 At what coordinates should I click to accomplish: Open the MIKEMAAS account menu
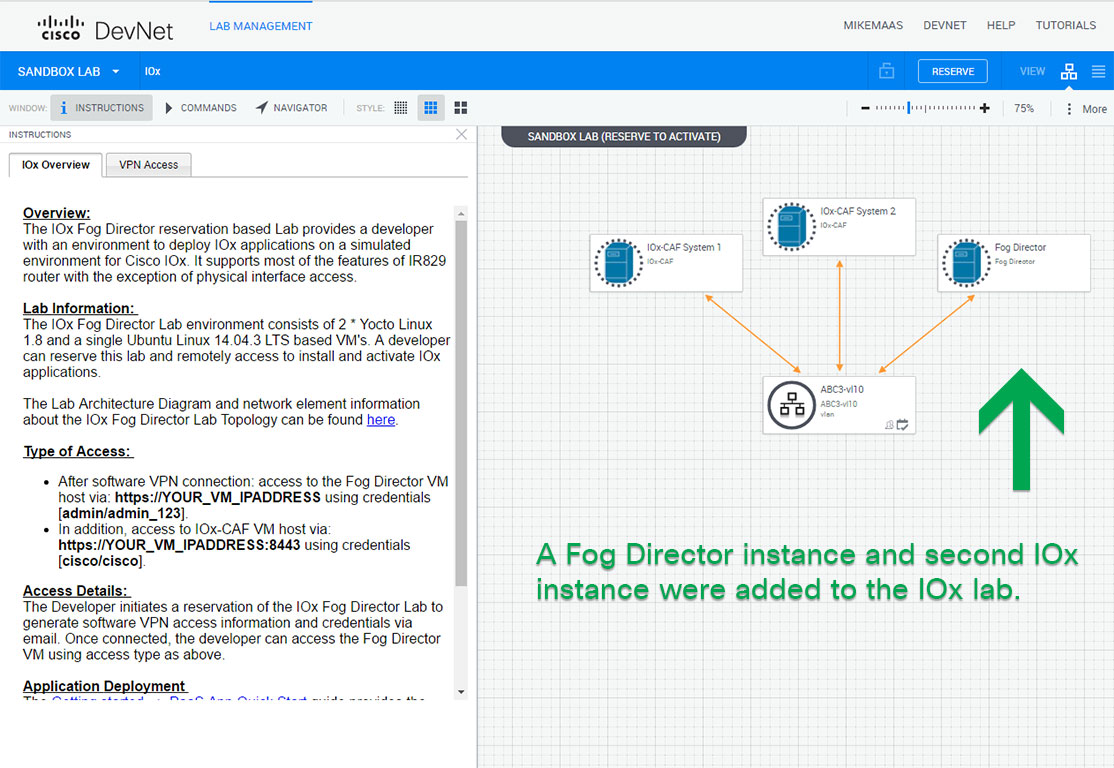coord(872,26)
